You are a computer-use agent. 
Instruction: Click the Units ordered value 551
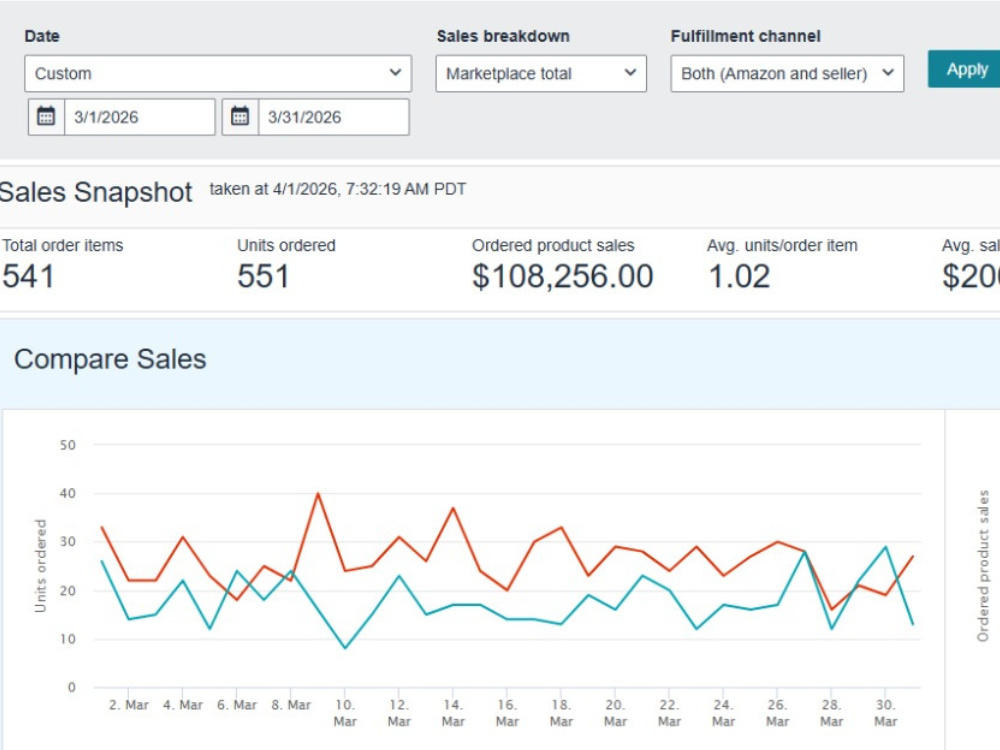click(263, 276)
